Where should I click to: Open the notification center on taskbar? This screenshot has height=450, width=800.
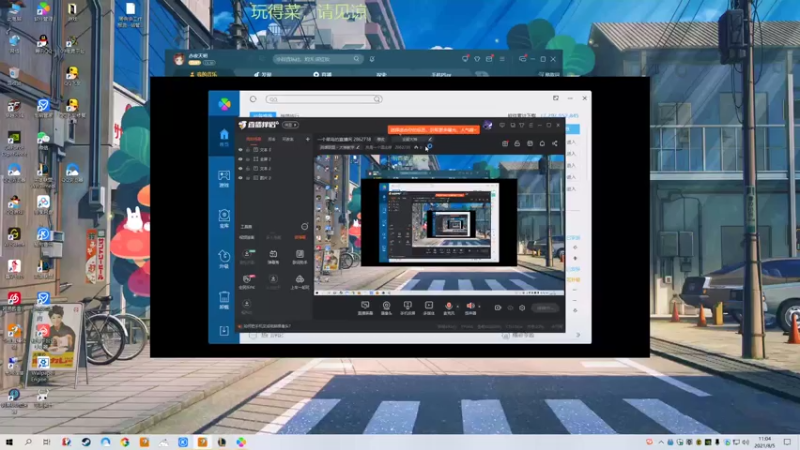(788, 442)
